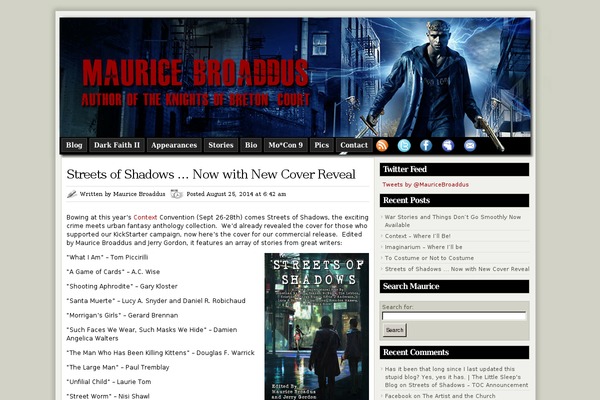Click the calendar icon beside post date
This screenshot has width=600, height=400.
(x=176, y=194)
